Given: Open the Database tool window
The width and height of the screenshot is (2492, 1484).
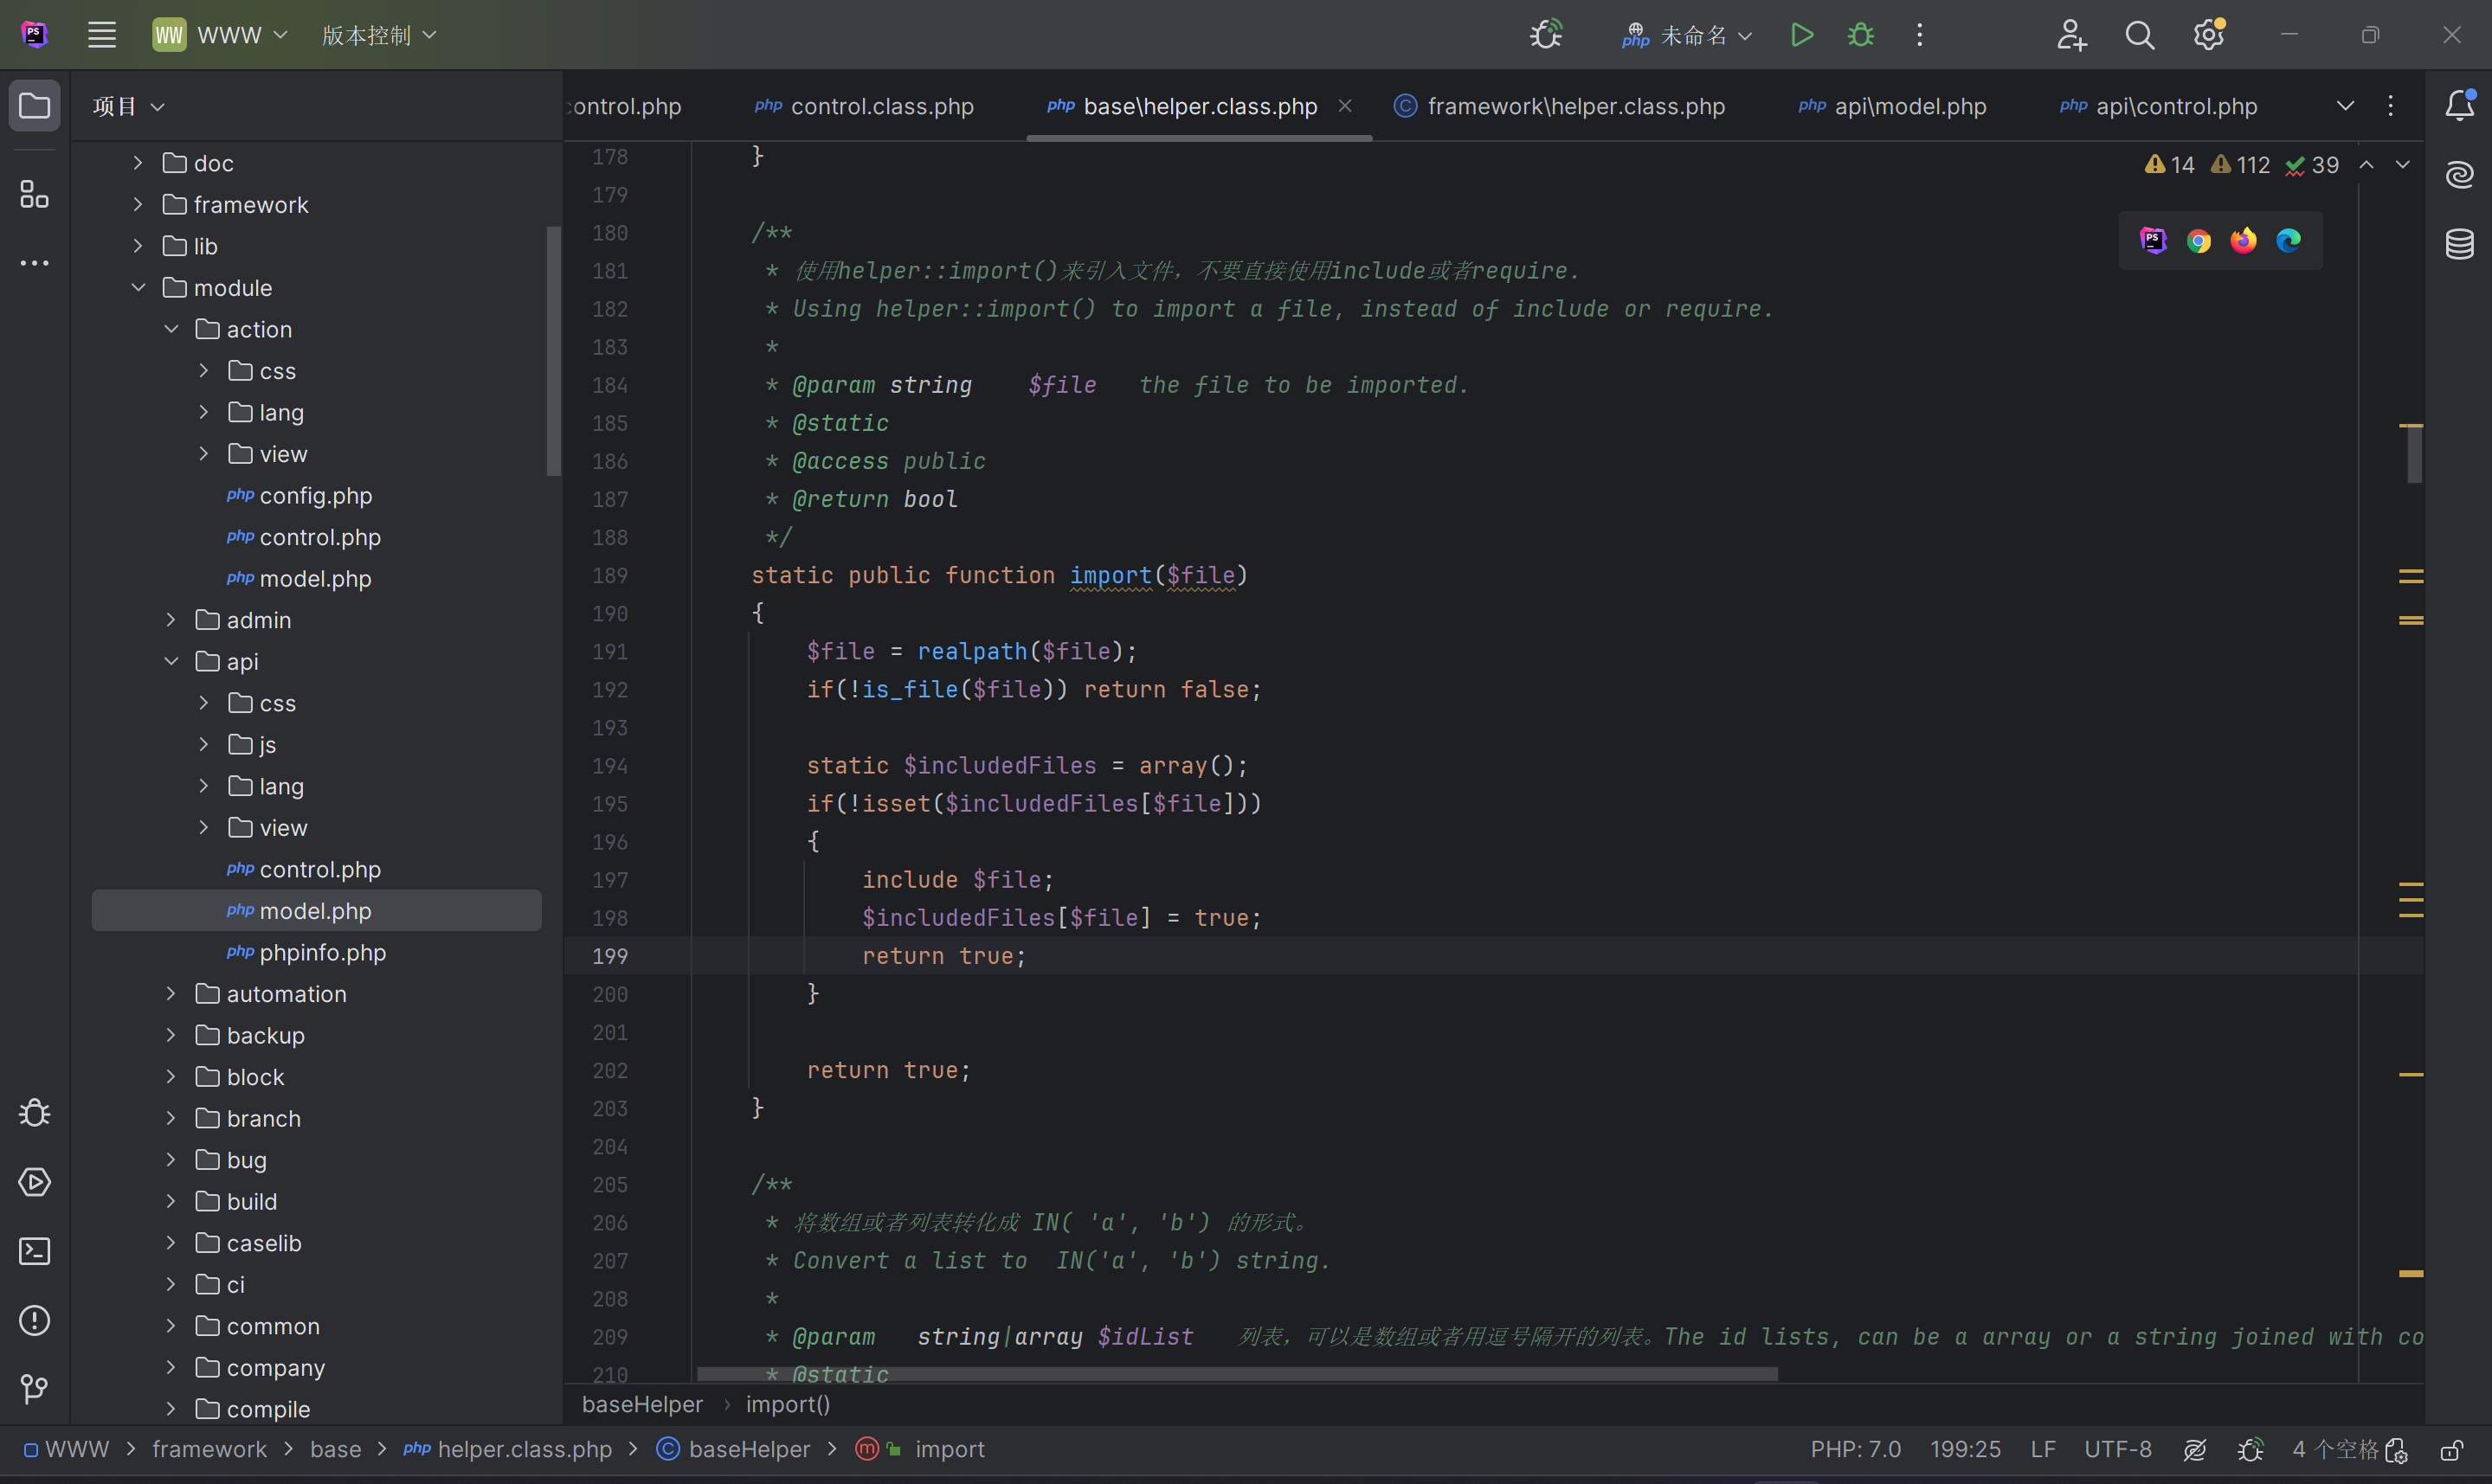Looking at the screenshot, I should [x=2459, y=243].
